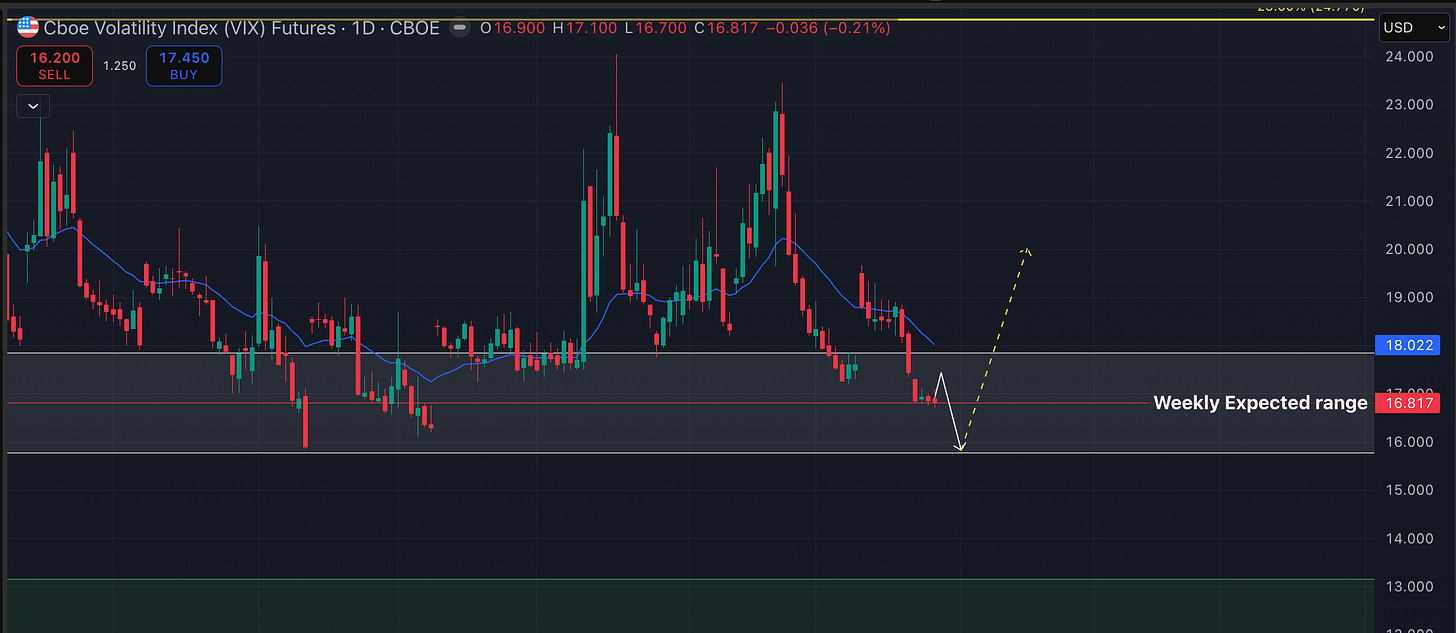
Task: Click the close value C16.817
Action: [x=727, y=28]
